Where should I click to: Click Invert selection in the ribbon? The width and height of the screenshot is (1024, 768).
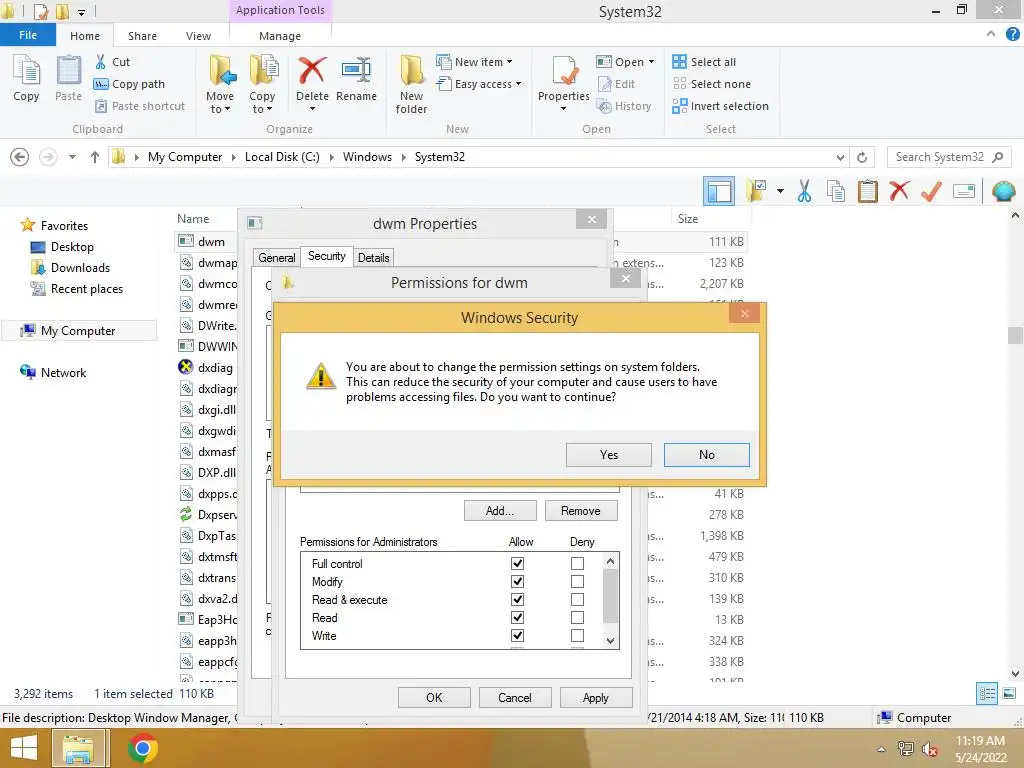720,106
